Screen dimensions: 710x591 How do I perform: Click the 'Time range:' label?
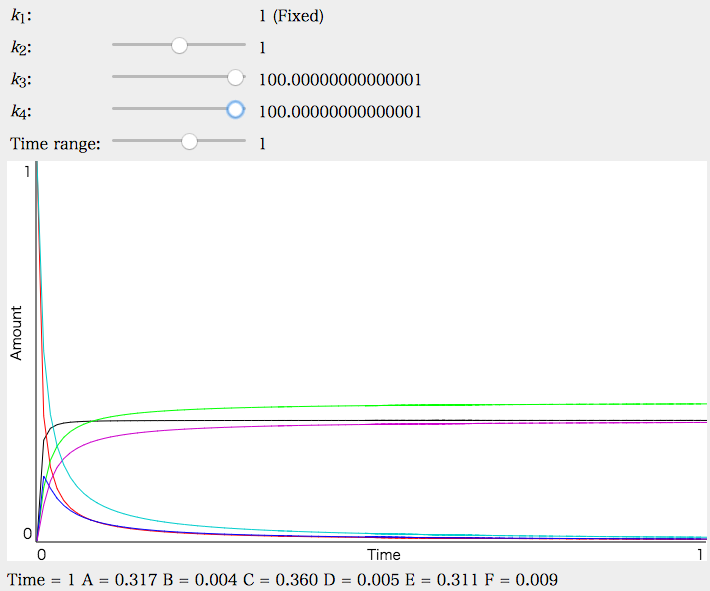coord(55,144)
